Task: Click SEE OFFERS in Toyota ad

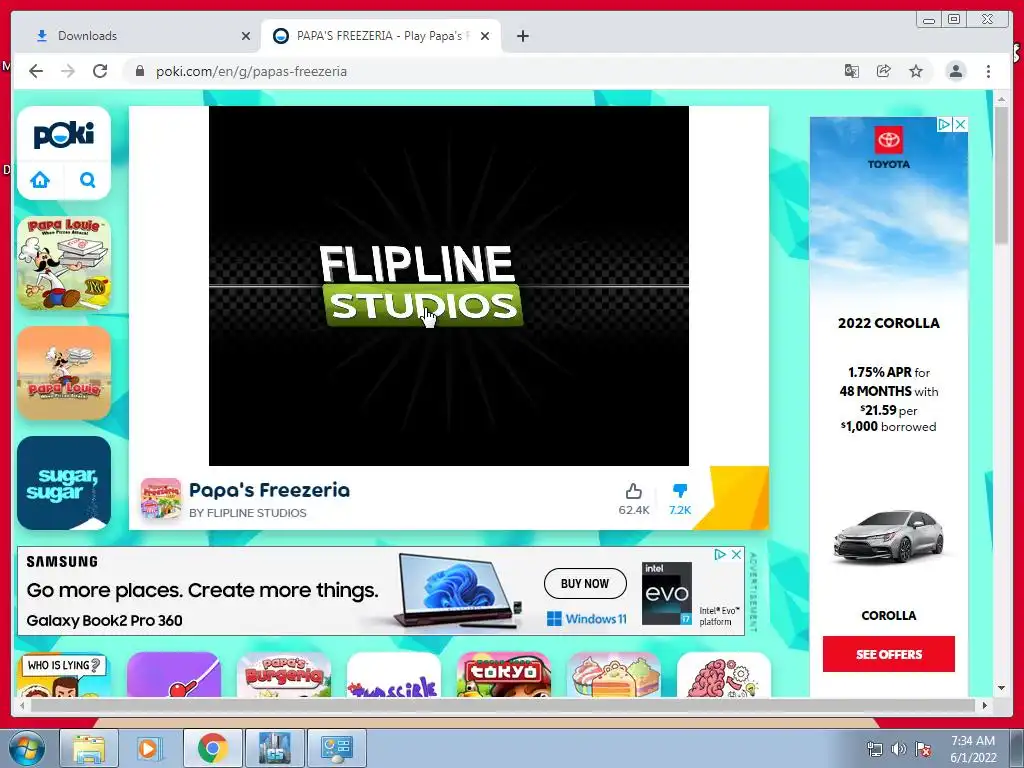Action: tap(889, 654)
